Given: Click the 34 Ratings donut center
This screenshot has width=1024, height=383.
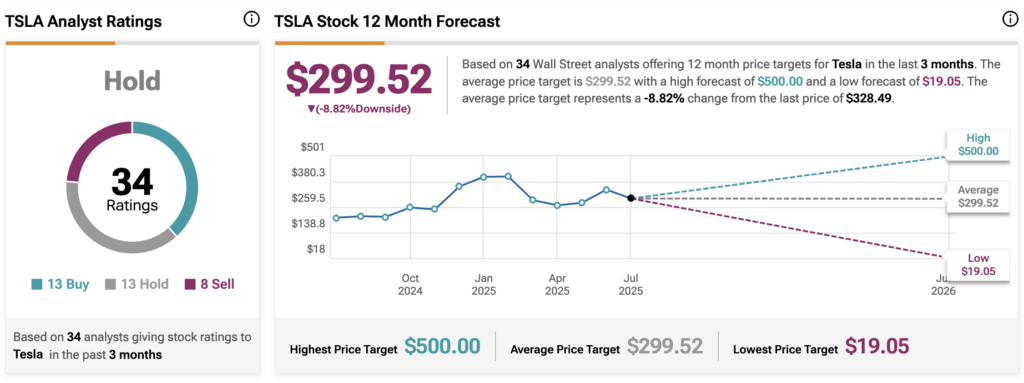Looking at the screenshot, I should point(132,188).
